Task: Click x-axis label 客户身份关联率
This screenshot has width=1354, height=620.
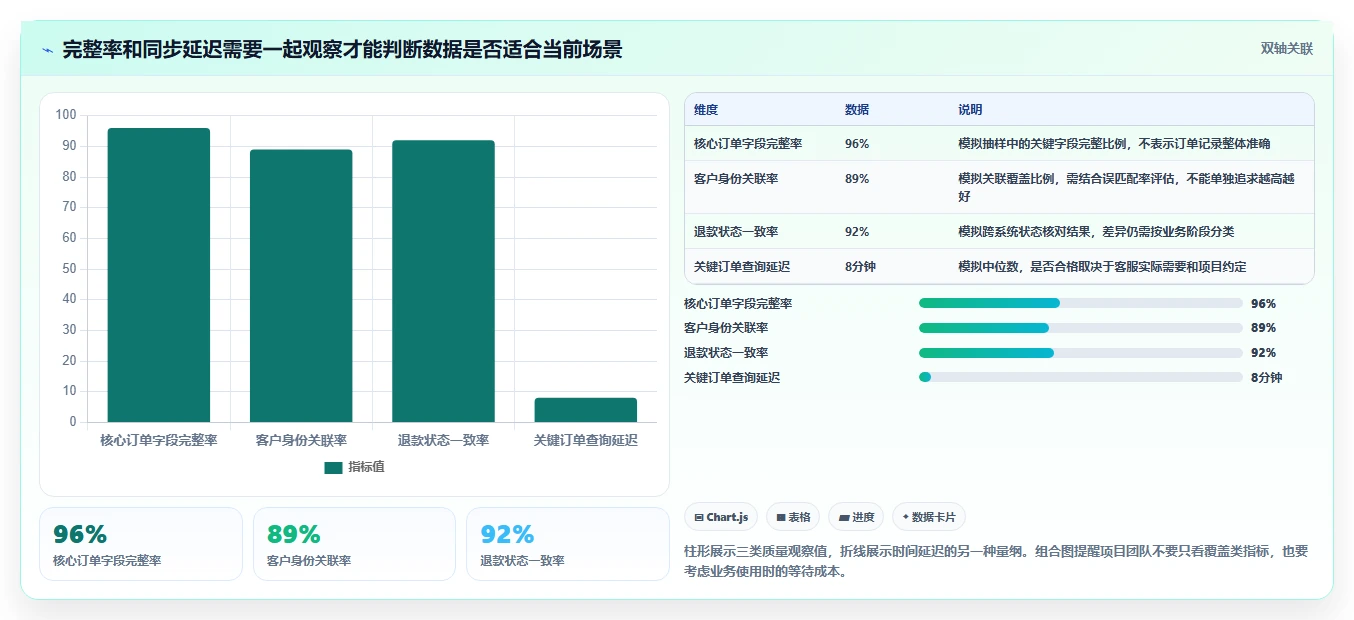Action: (x=301, y=440)
